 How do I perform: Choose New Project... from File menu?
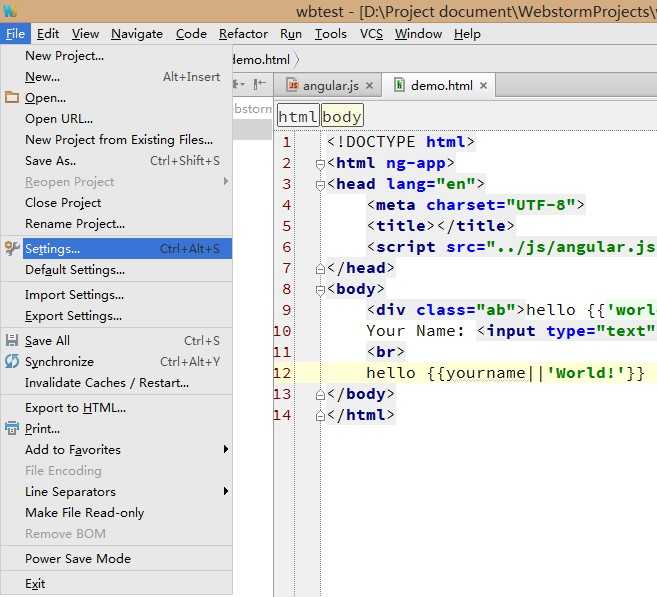[x=116, y=56]
